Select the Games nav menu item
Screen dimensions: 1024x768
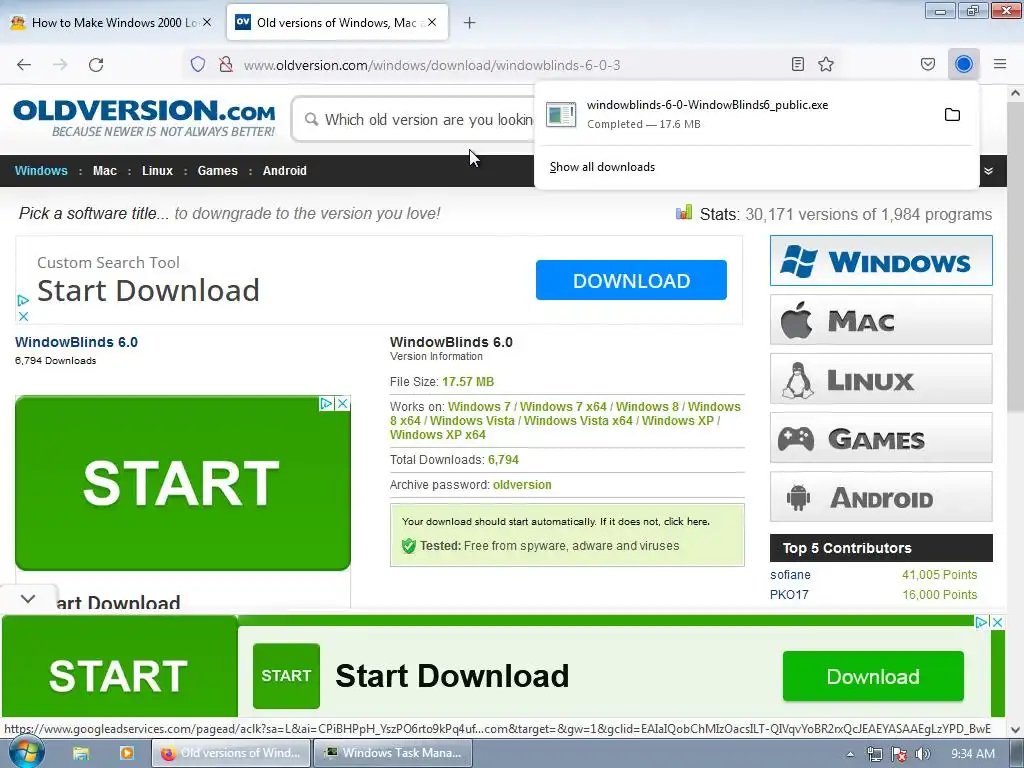pos(217,171)
